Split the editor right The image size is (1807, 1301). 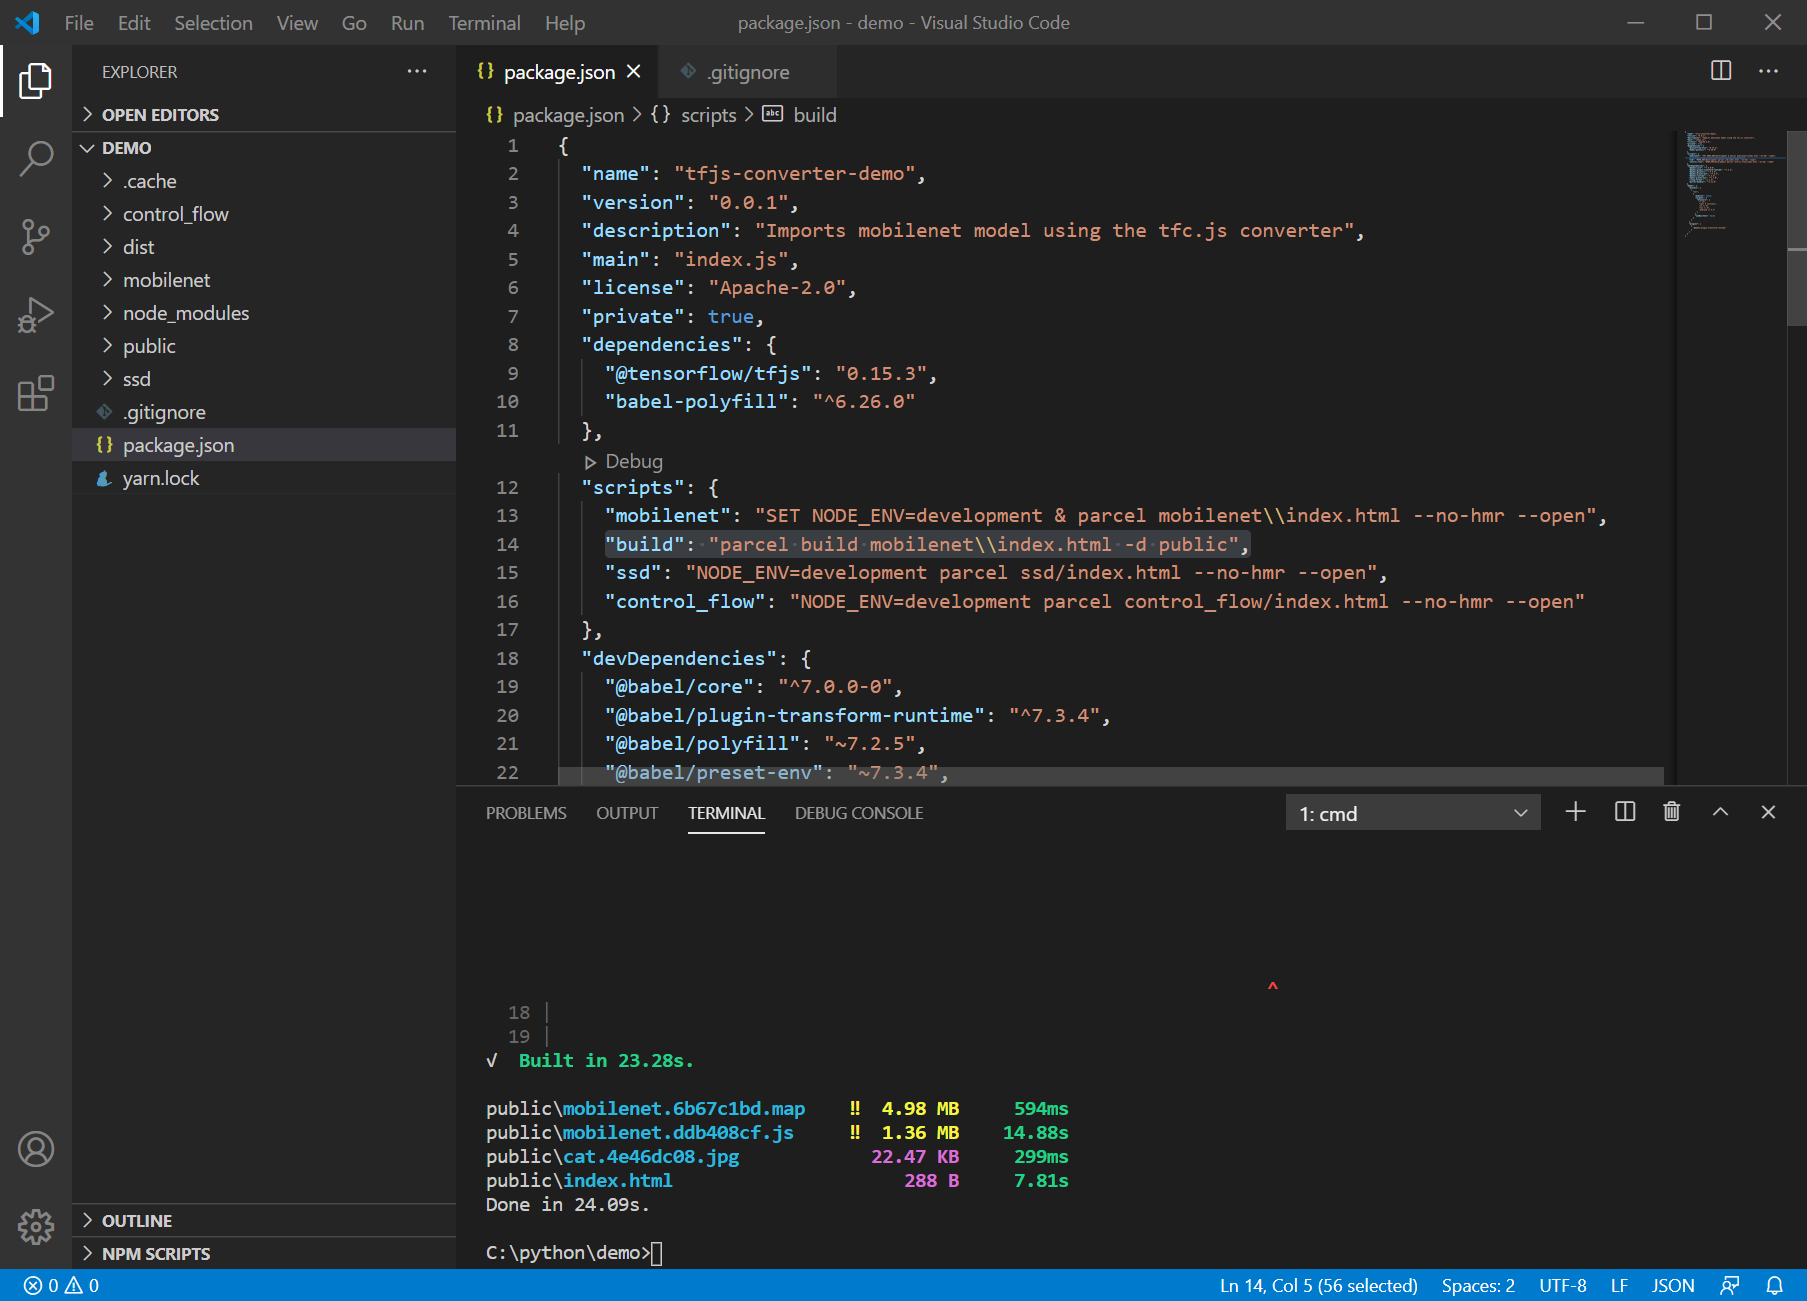1721,71
